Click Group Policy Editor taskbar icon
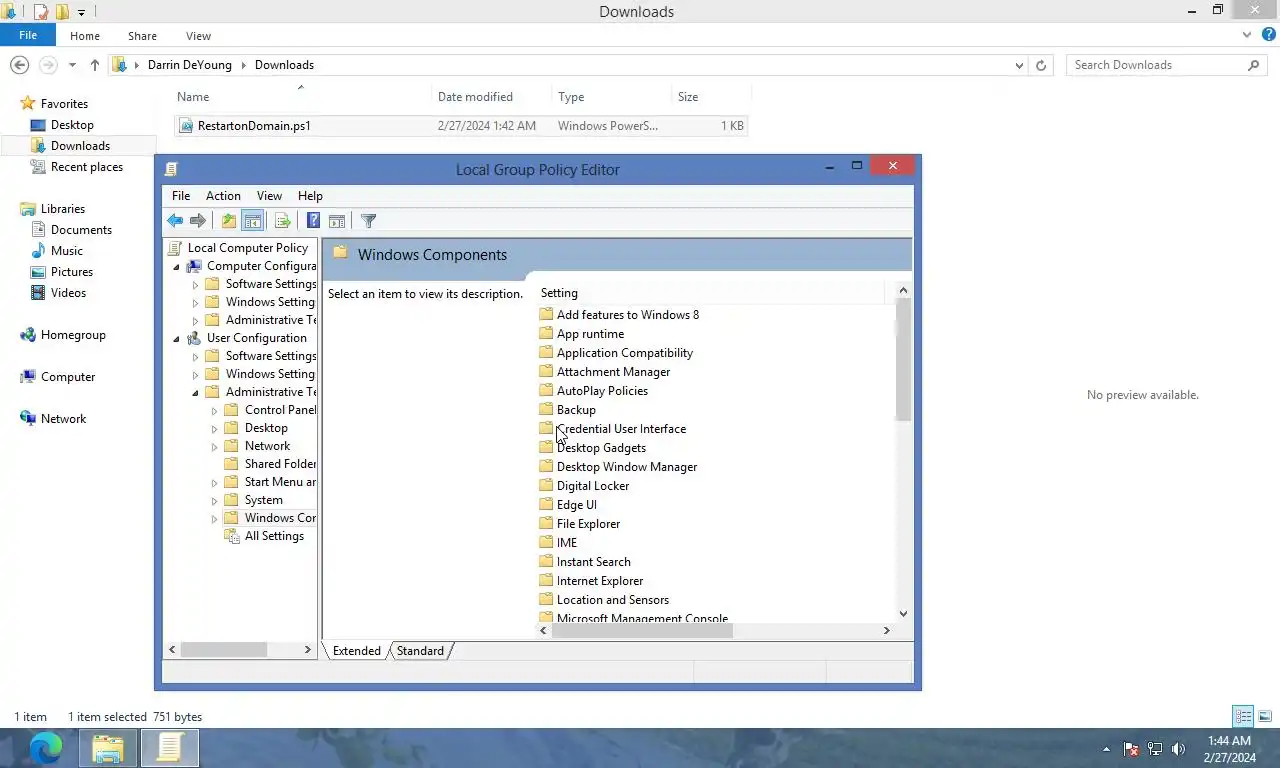Image resolution: width=1280 pixels, height=768 pixels. (169, 748)
